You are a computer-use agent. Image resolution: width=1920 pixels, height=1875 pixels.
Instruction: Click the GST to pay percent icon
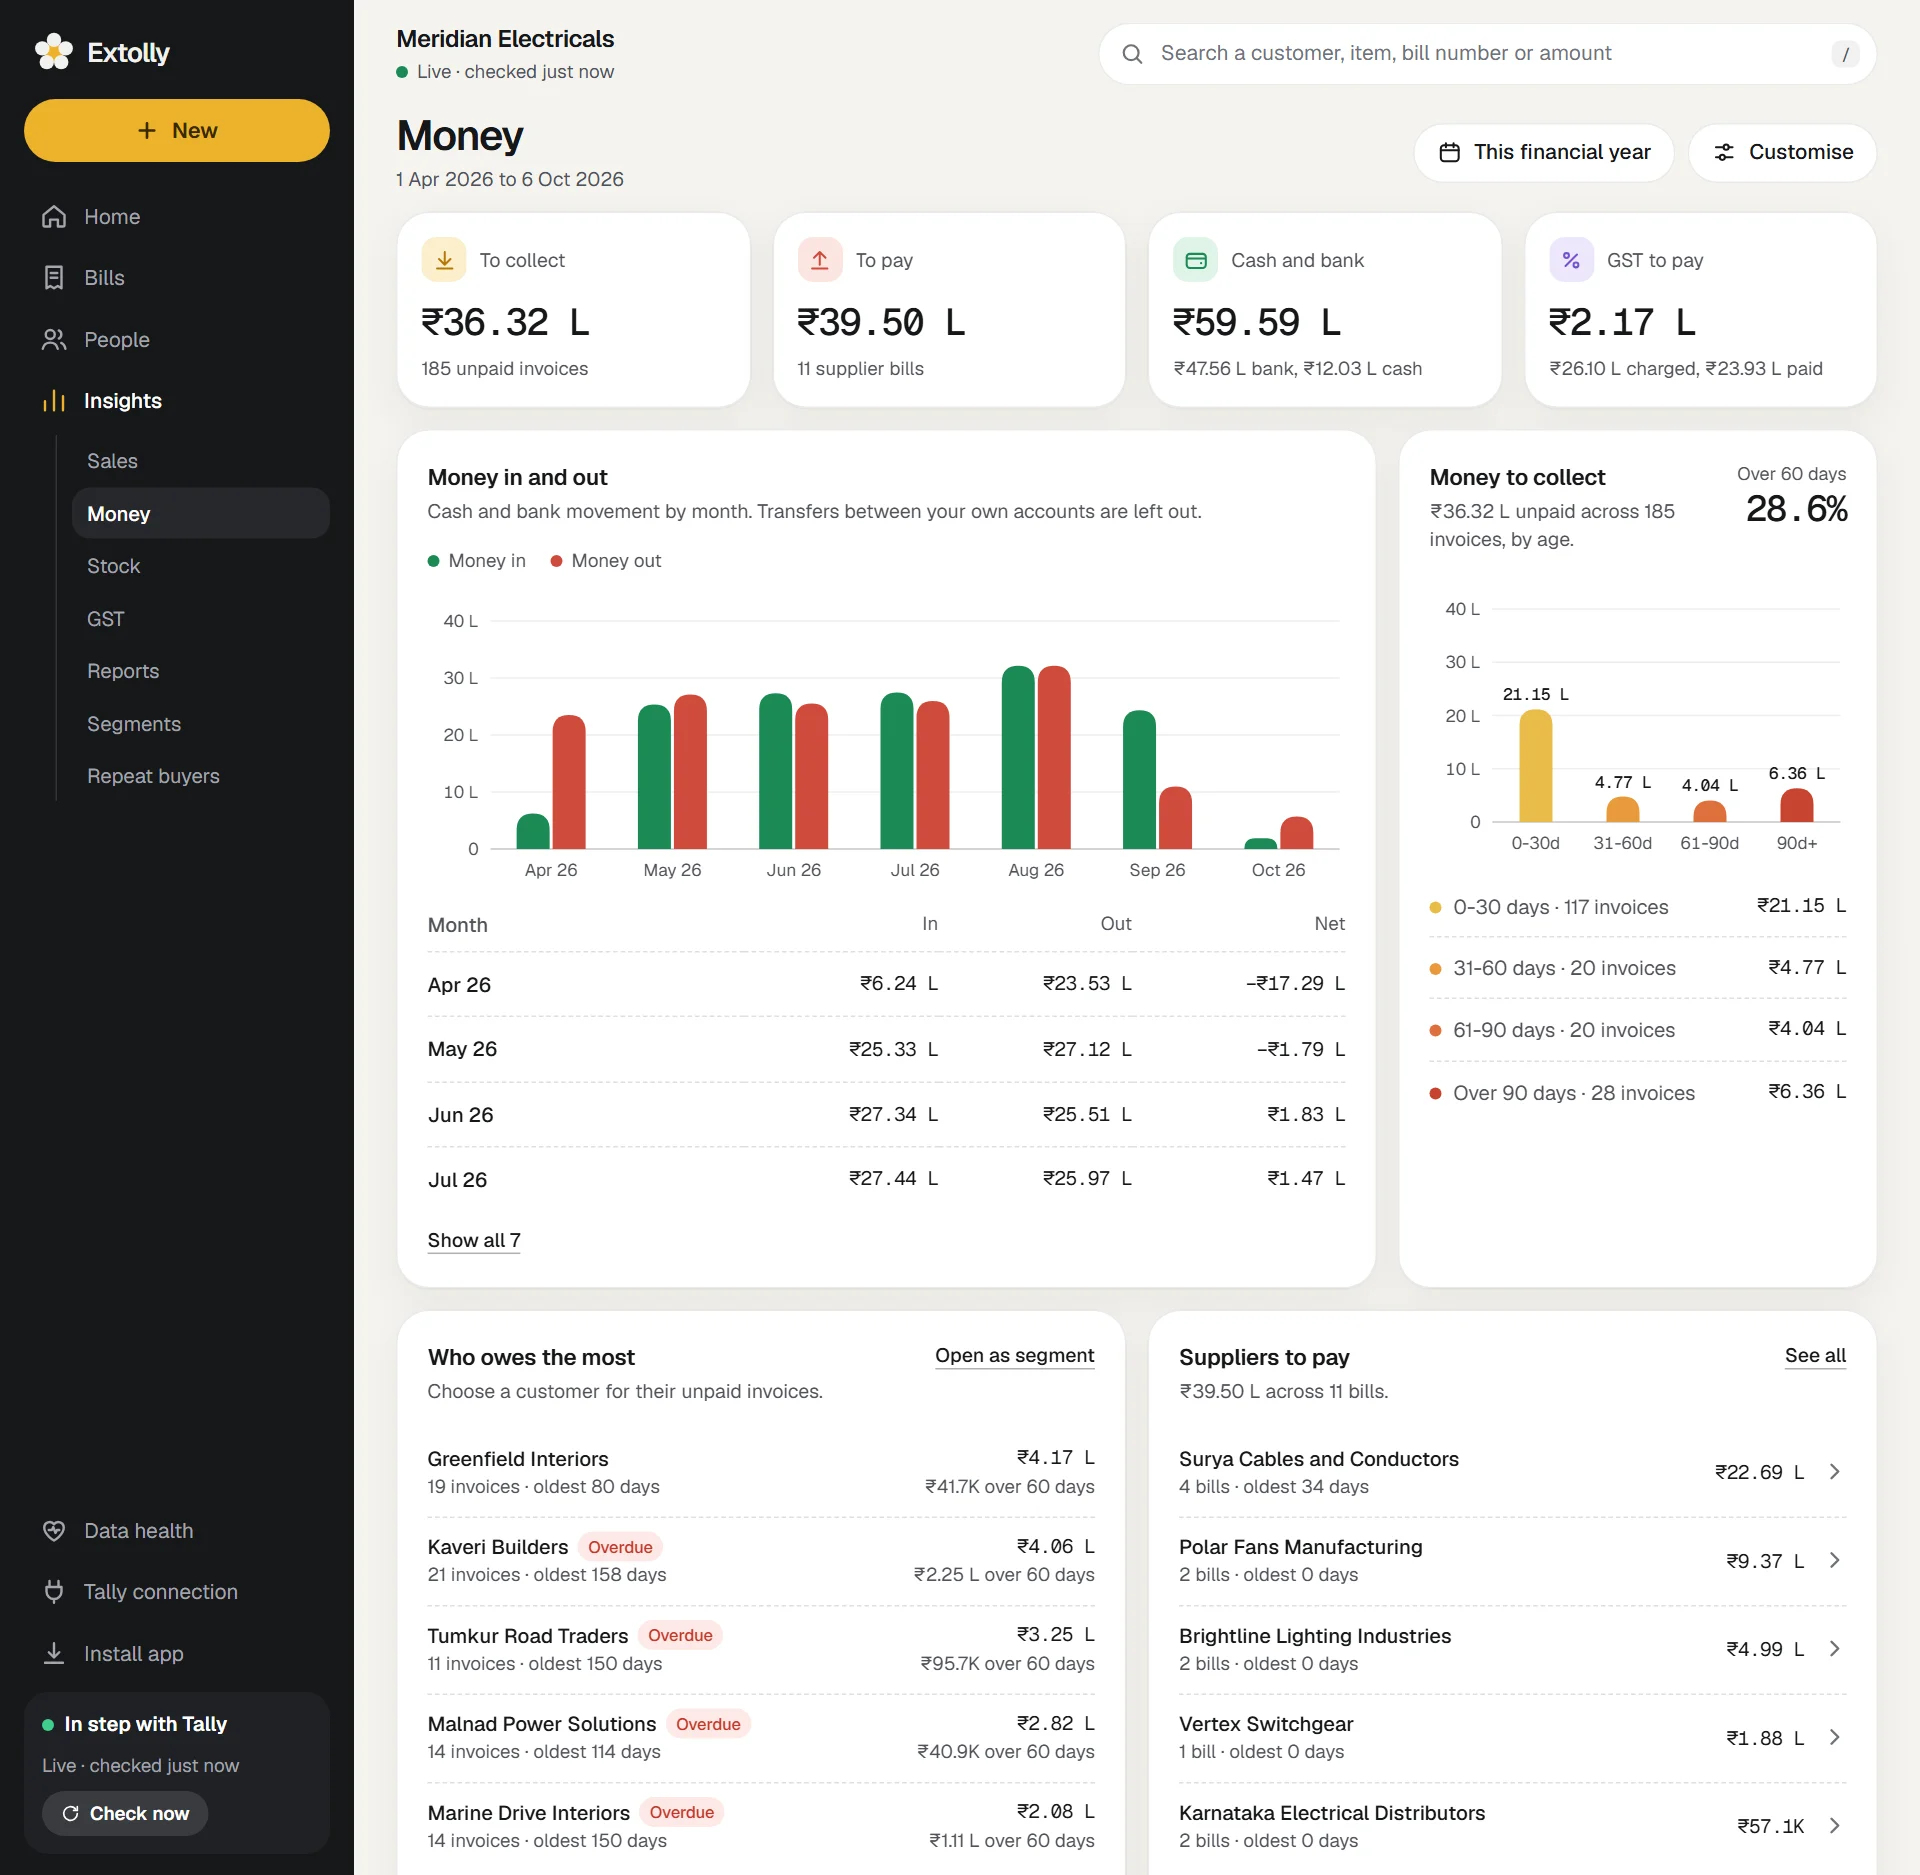pyautogui.click(x=1571, y=260)
